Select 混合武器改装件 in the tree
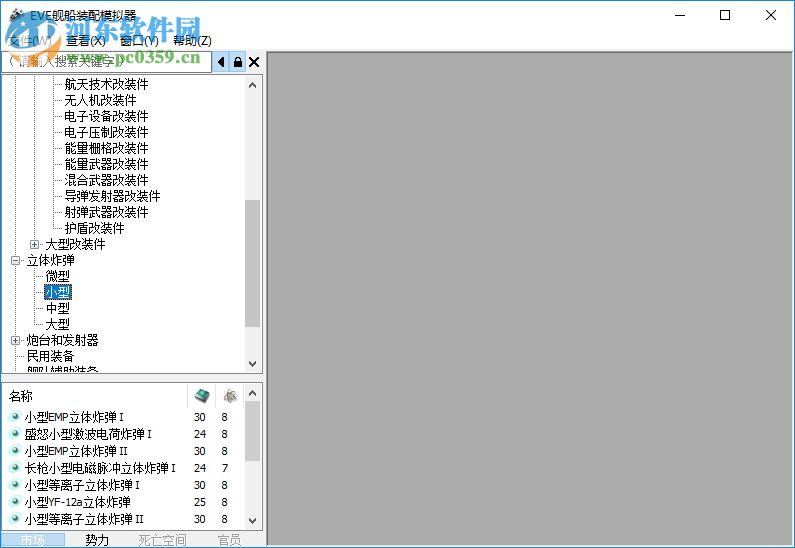Image resolution: width=795 pixels, height=548 pixels. [106, 180]
